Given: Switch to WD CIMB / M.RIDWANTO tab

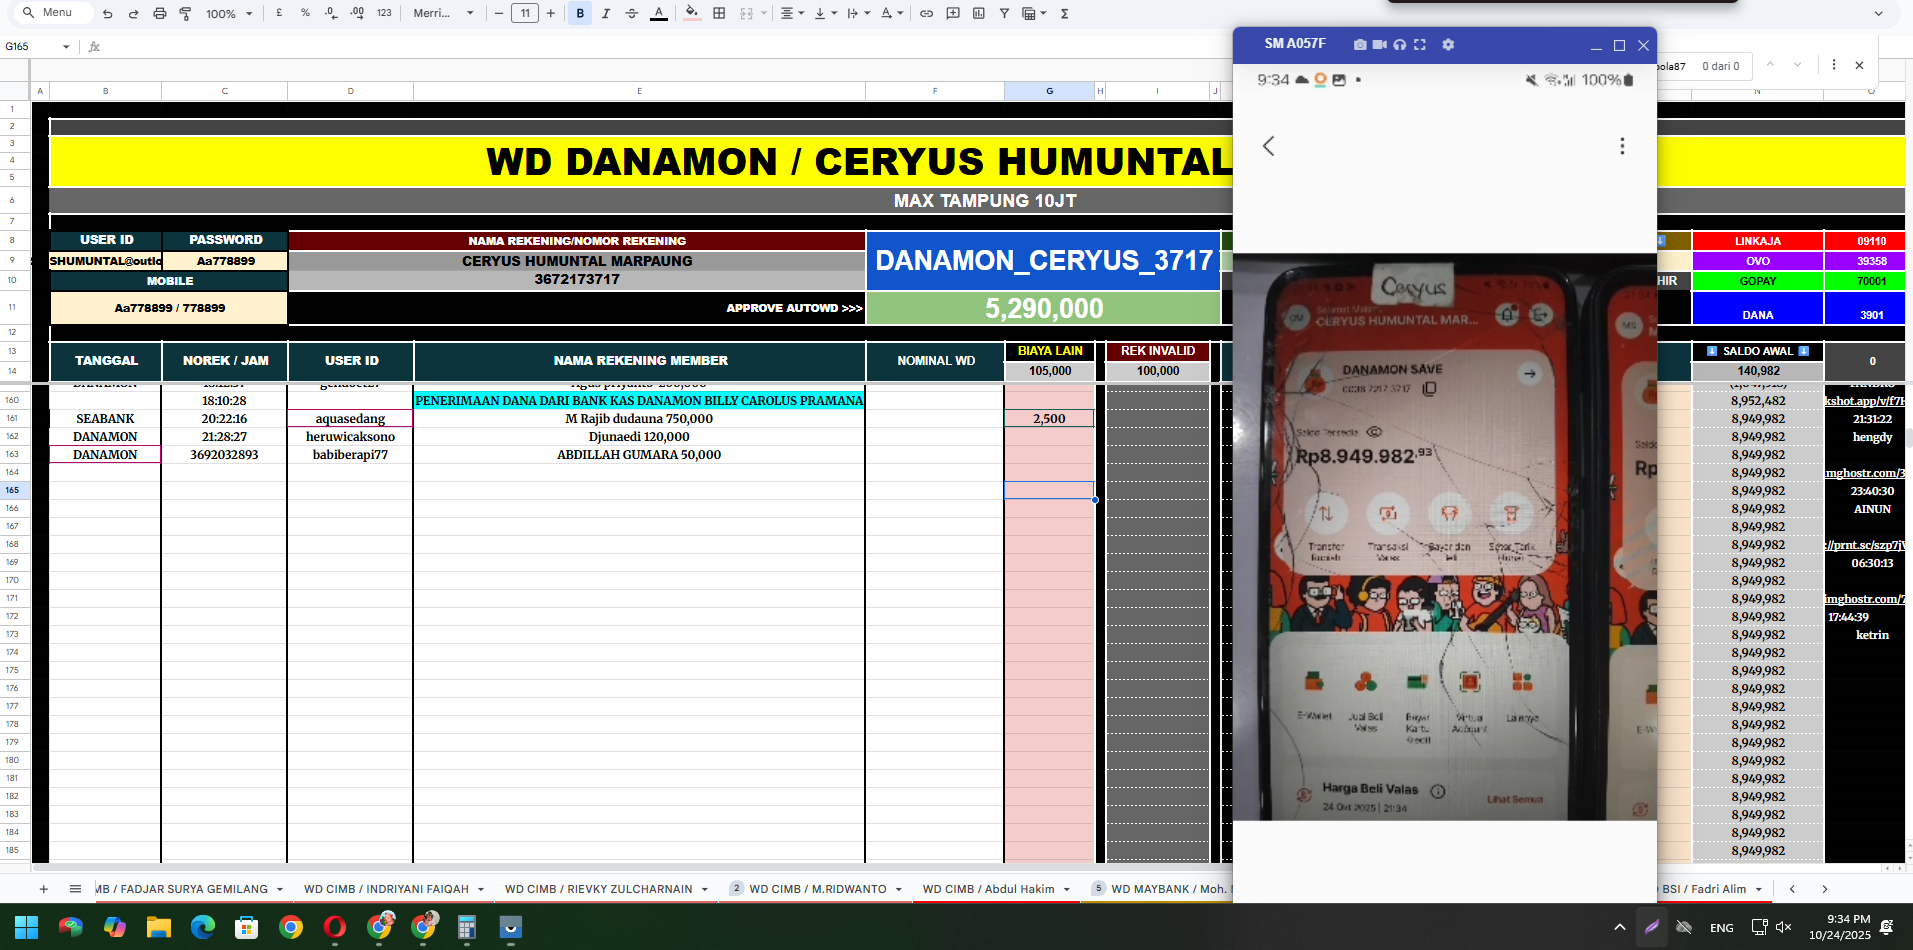Looking at the screenshot, I should coord(817,889).
